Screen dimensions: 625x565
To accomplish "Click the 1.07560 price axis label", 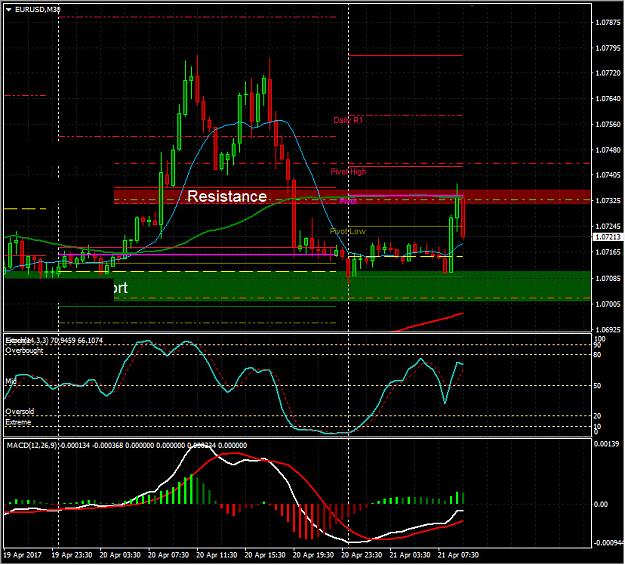I will pyautogui.click(x=608, y=124).
